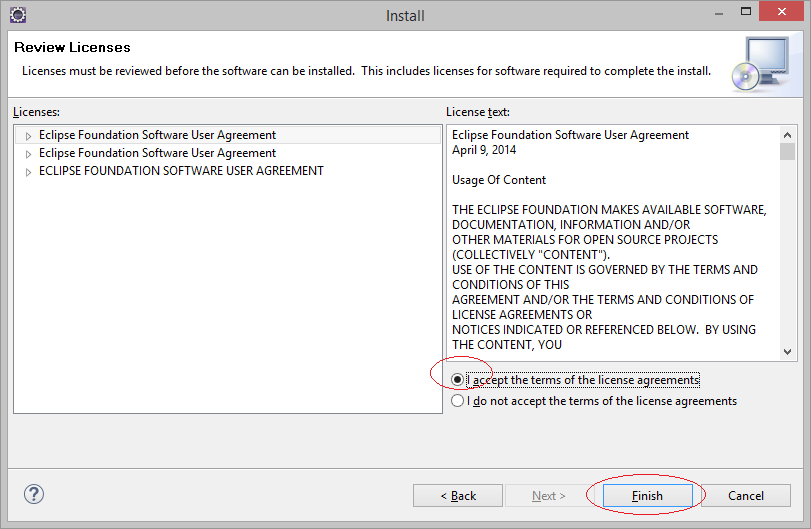Close the Install dialog

coord(782,11)
